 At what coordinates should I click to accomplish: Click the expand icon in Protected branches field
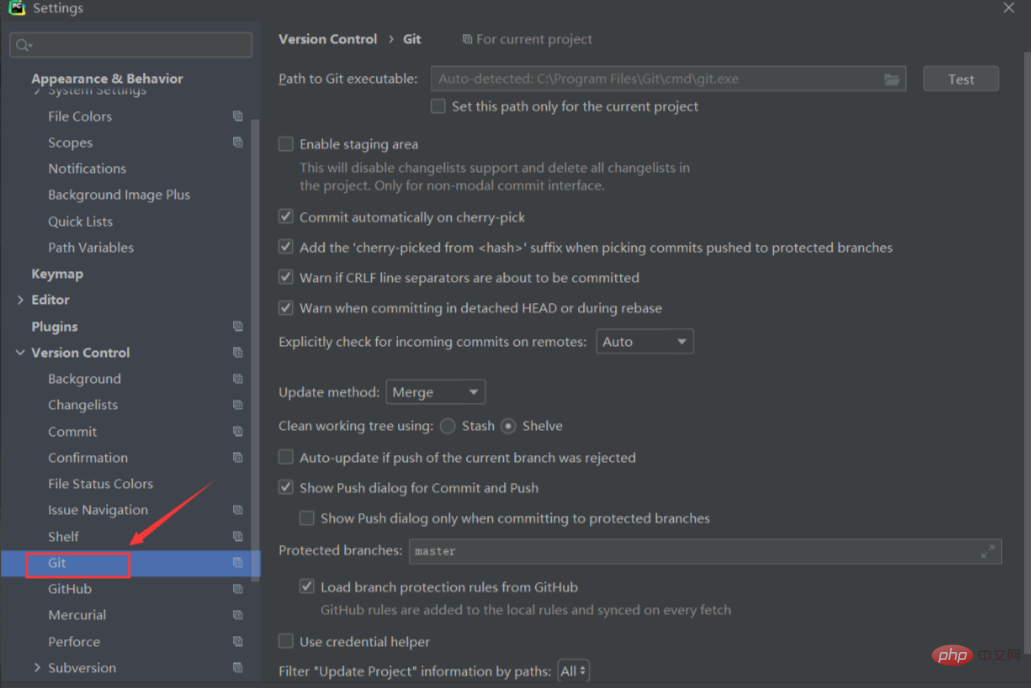[988, 551]
